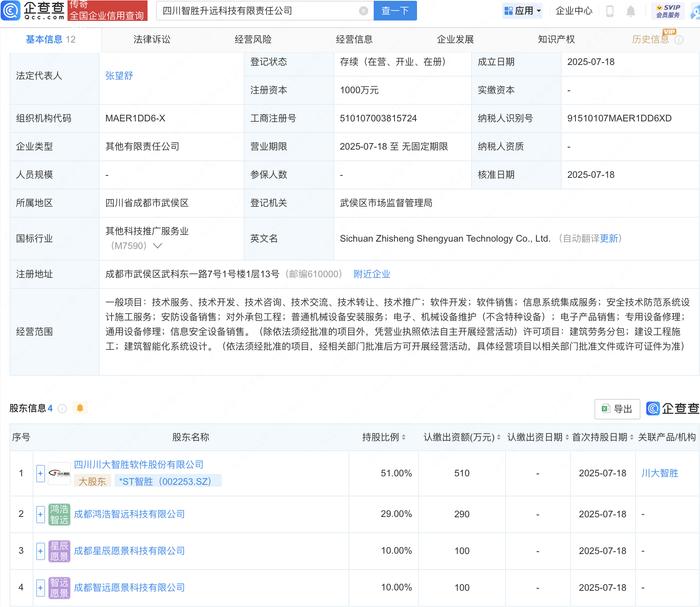Switch to 法律诉讼 tab
This screenshot has width=700, height=607.
tap(152, 39)
